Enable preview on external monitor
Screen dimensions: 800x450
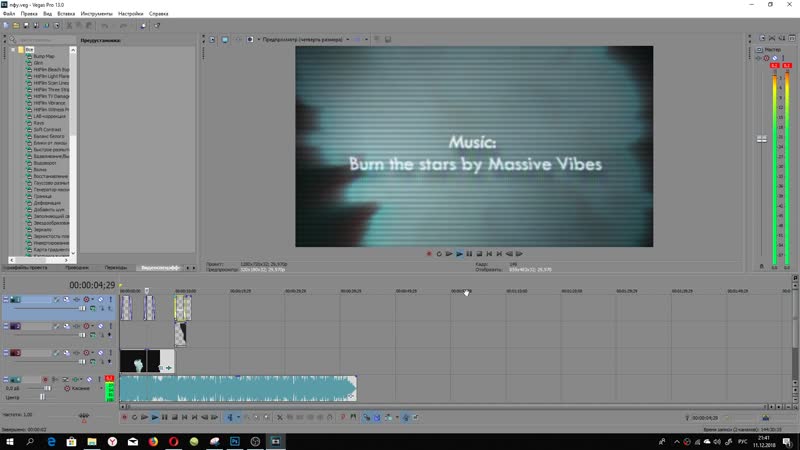pos(224,39)
